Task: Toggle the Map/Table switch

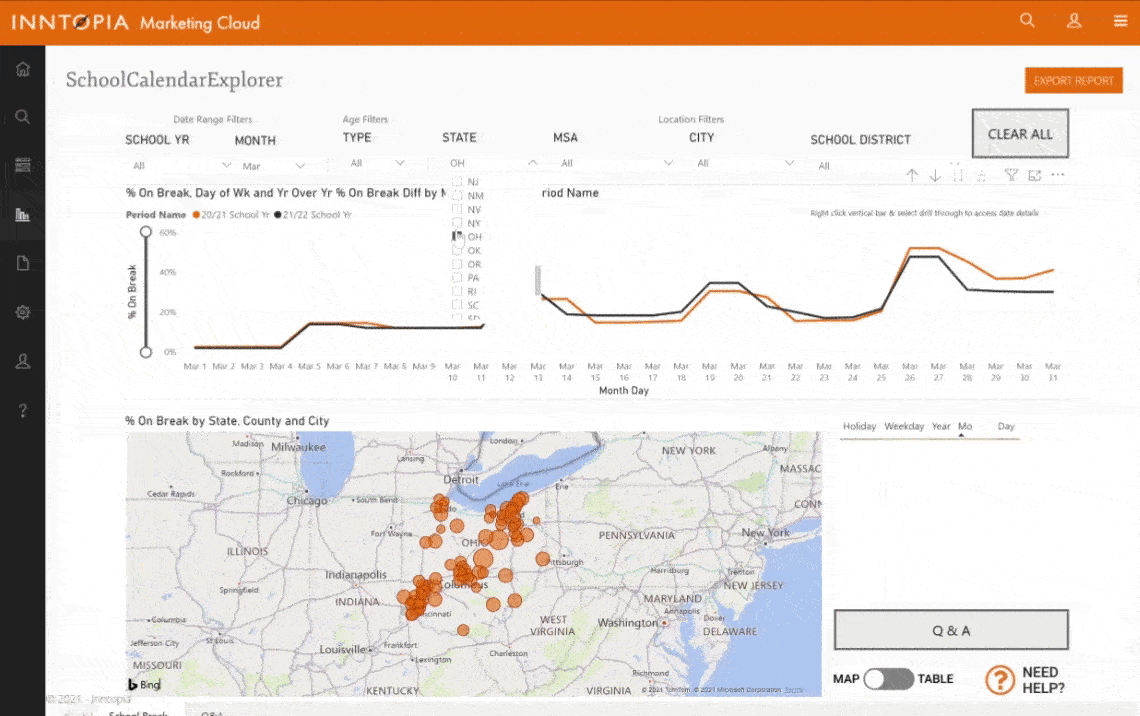Action: click(x=888, y=679)
